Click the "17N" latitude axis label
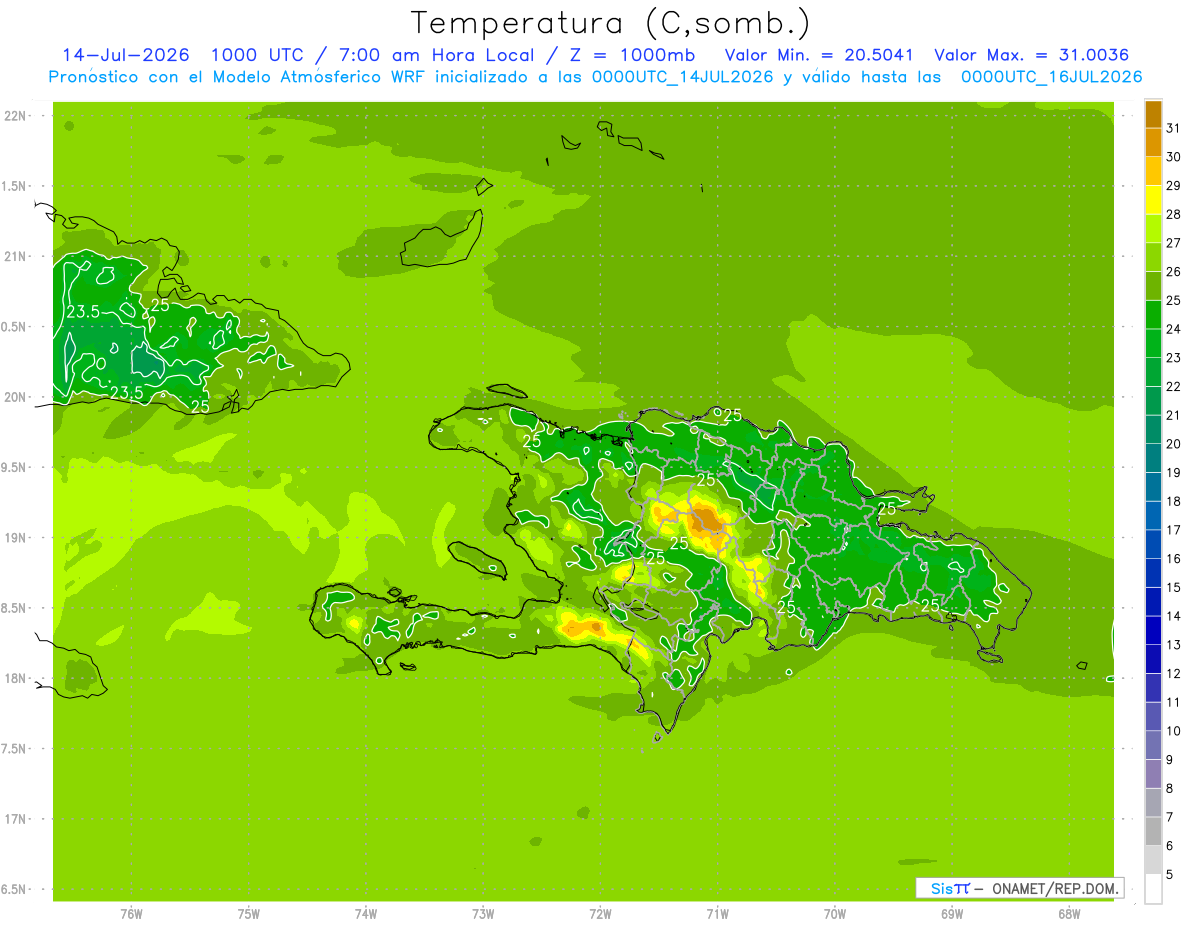Viewport: 1200px width, 927px height. pyautogui.click(x=15, y=819)
